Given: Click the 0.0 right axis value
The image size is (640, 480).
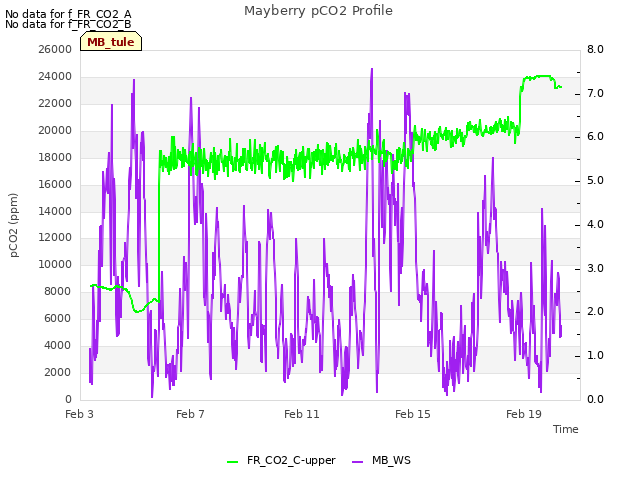Looking at the screenshot, I should [x=595, y=399].
